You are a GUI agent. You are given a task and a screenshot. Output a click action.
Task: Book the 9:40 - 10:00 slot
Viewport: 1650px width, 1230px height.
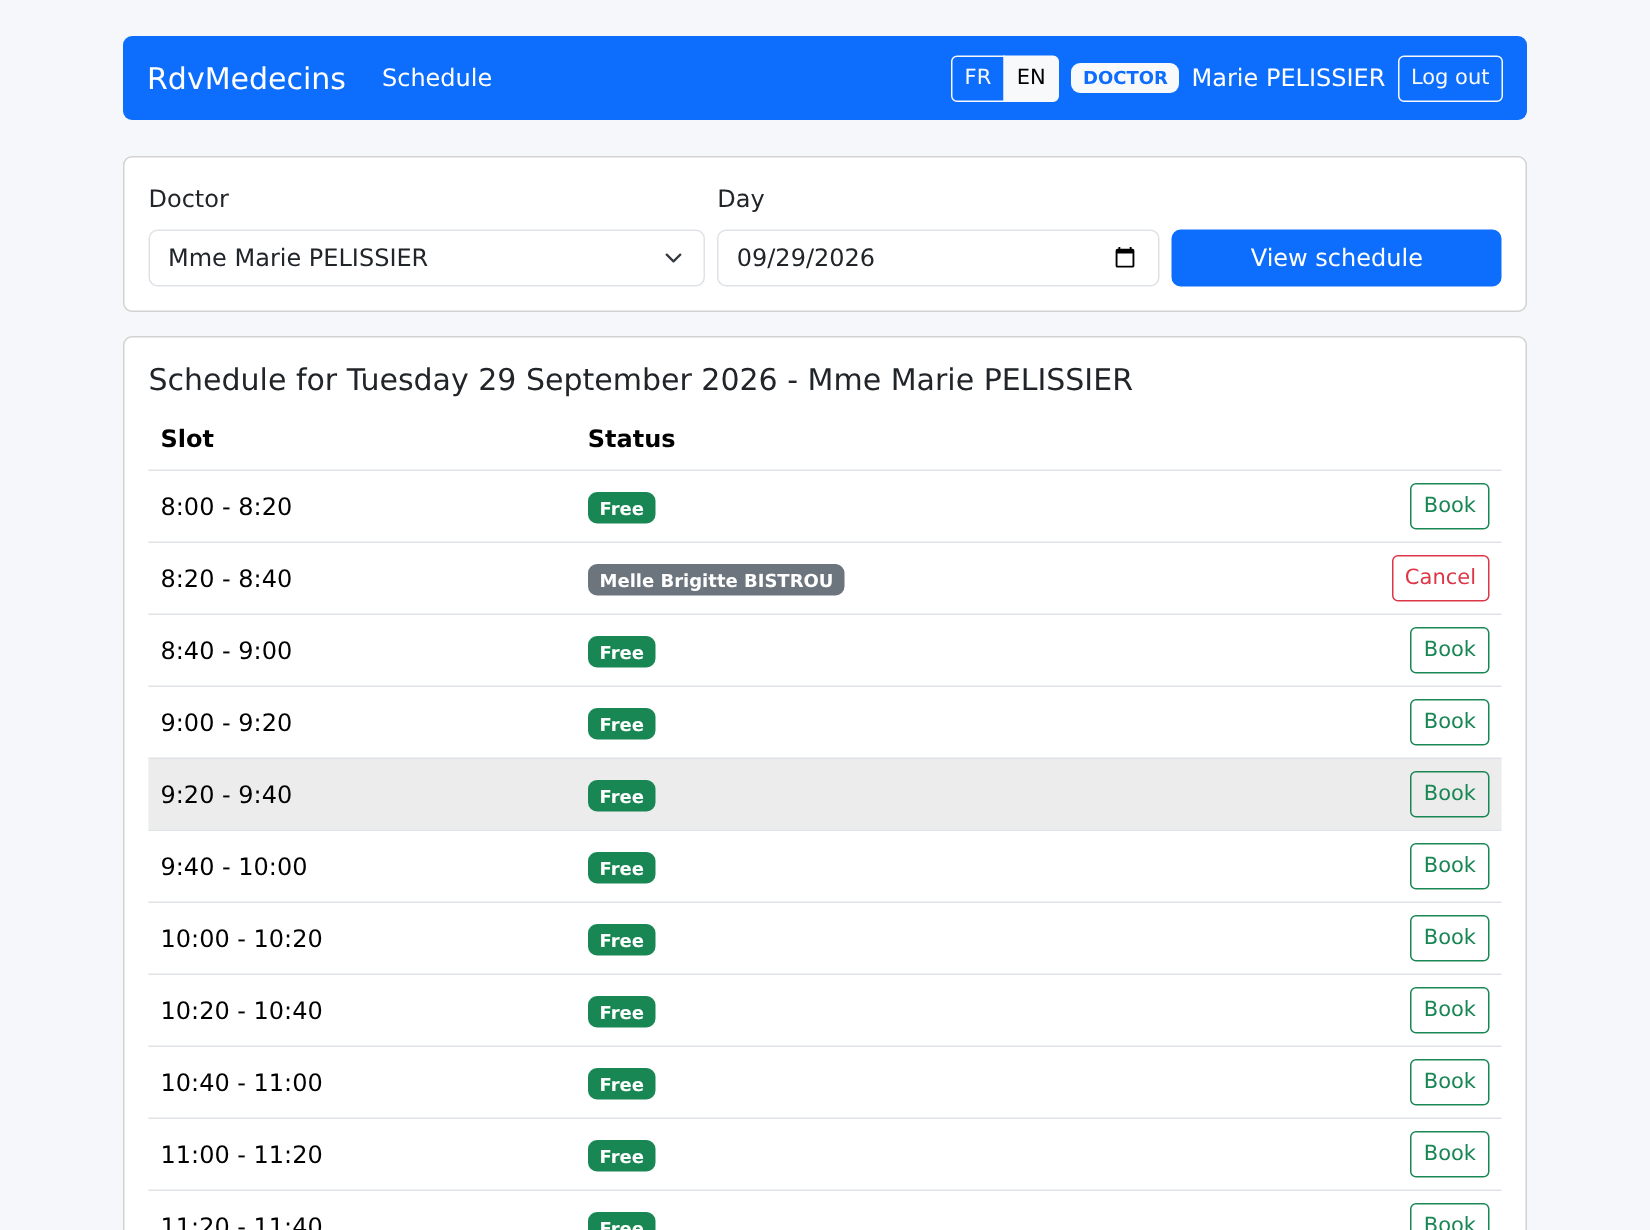pos(1449,866)
